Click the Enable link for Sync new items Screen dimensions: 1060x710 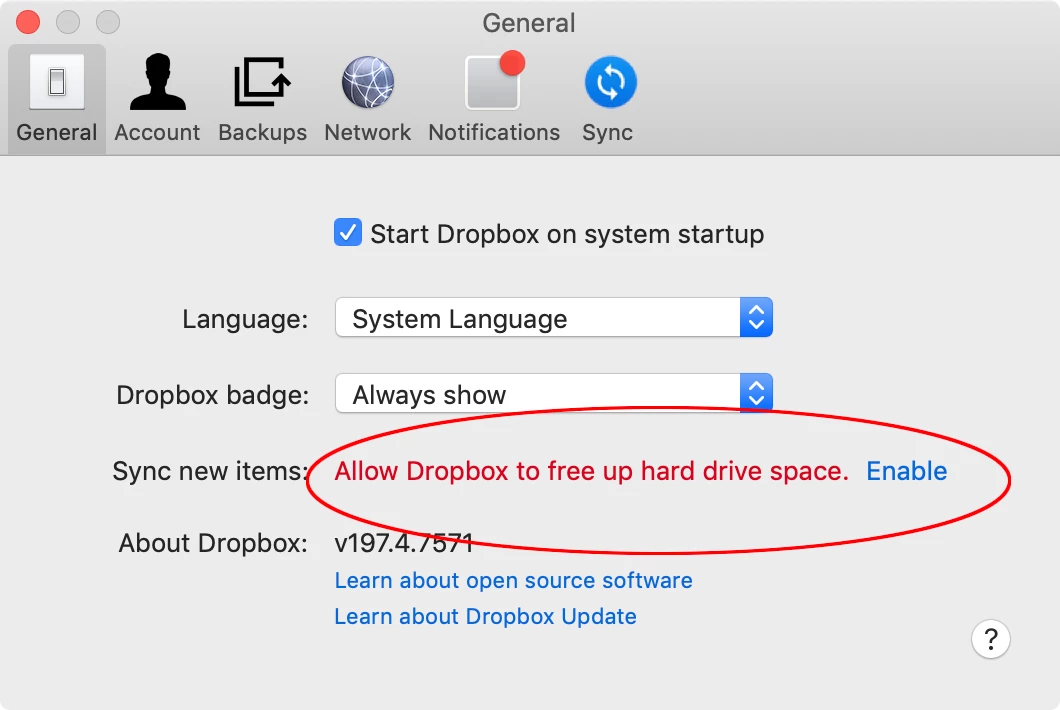click(907, 471)
